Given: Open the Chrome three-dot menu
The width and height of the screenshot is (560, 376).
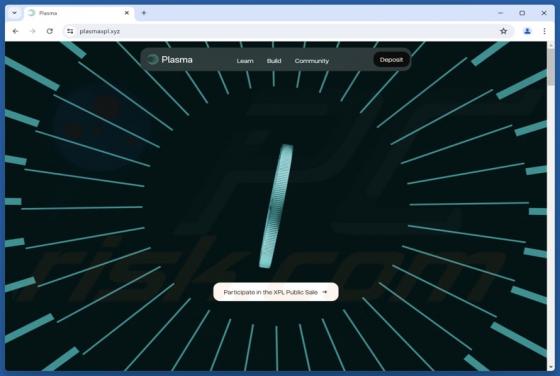Looking at the screenshot, I should [x=544, y=31].
